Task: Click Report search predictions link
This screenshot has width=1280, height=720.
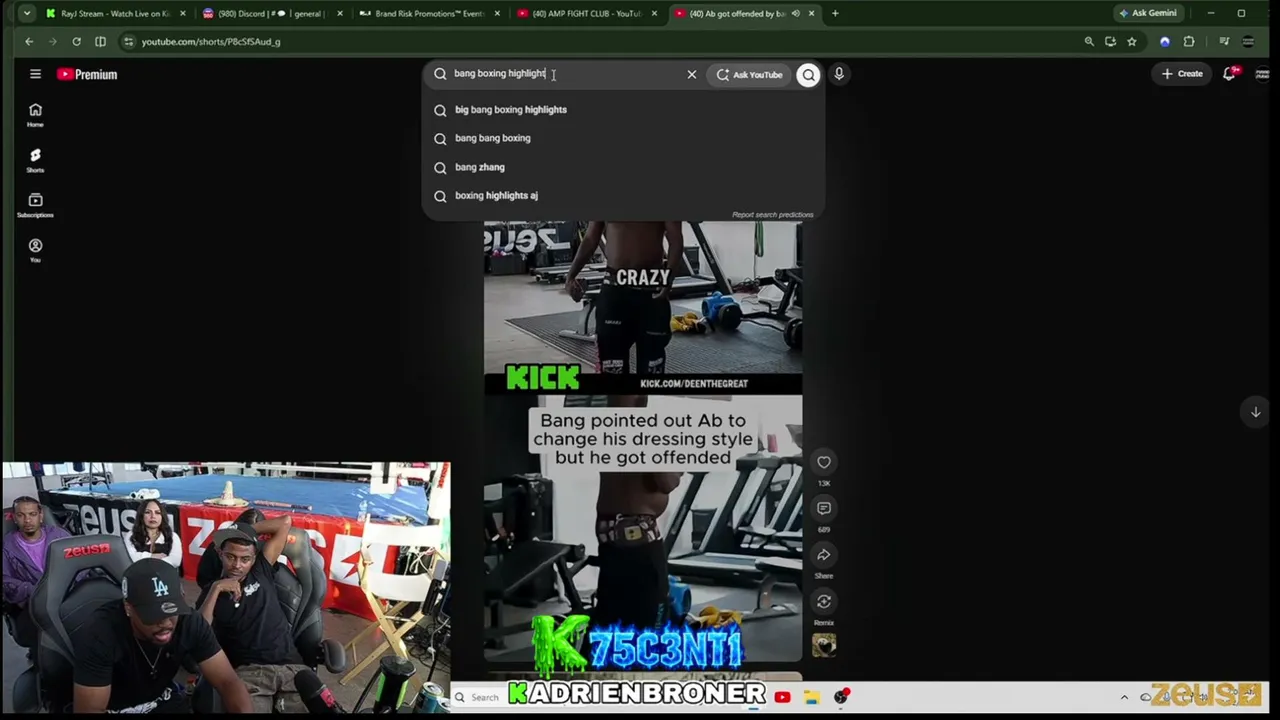Action: pos(772,215)
